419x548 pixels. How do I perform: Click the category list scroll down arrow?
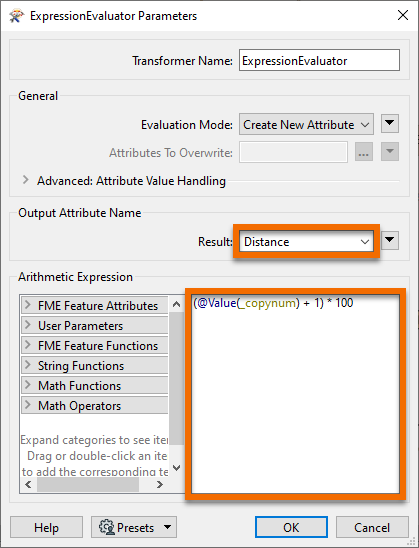point(176,468)
